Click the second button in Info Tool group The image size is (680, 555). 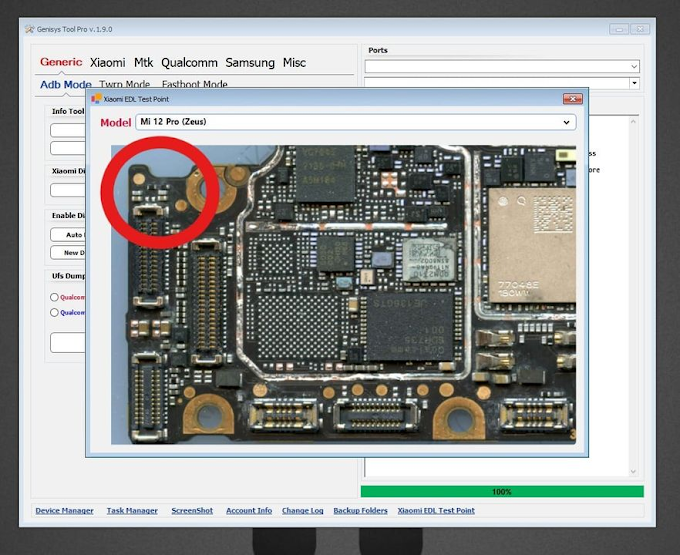[68, 148]
